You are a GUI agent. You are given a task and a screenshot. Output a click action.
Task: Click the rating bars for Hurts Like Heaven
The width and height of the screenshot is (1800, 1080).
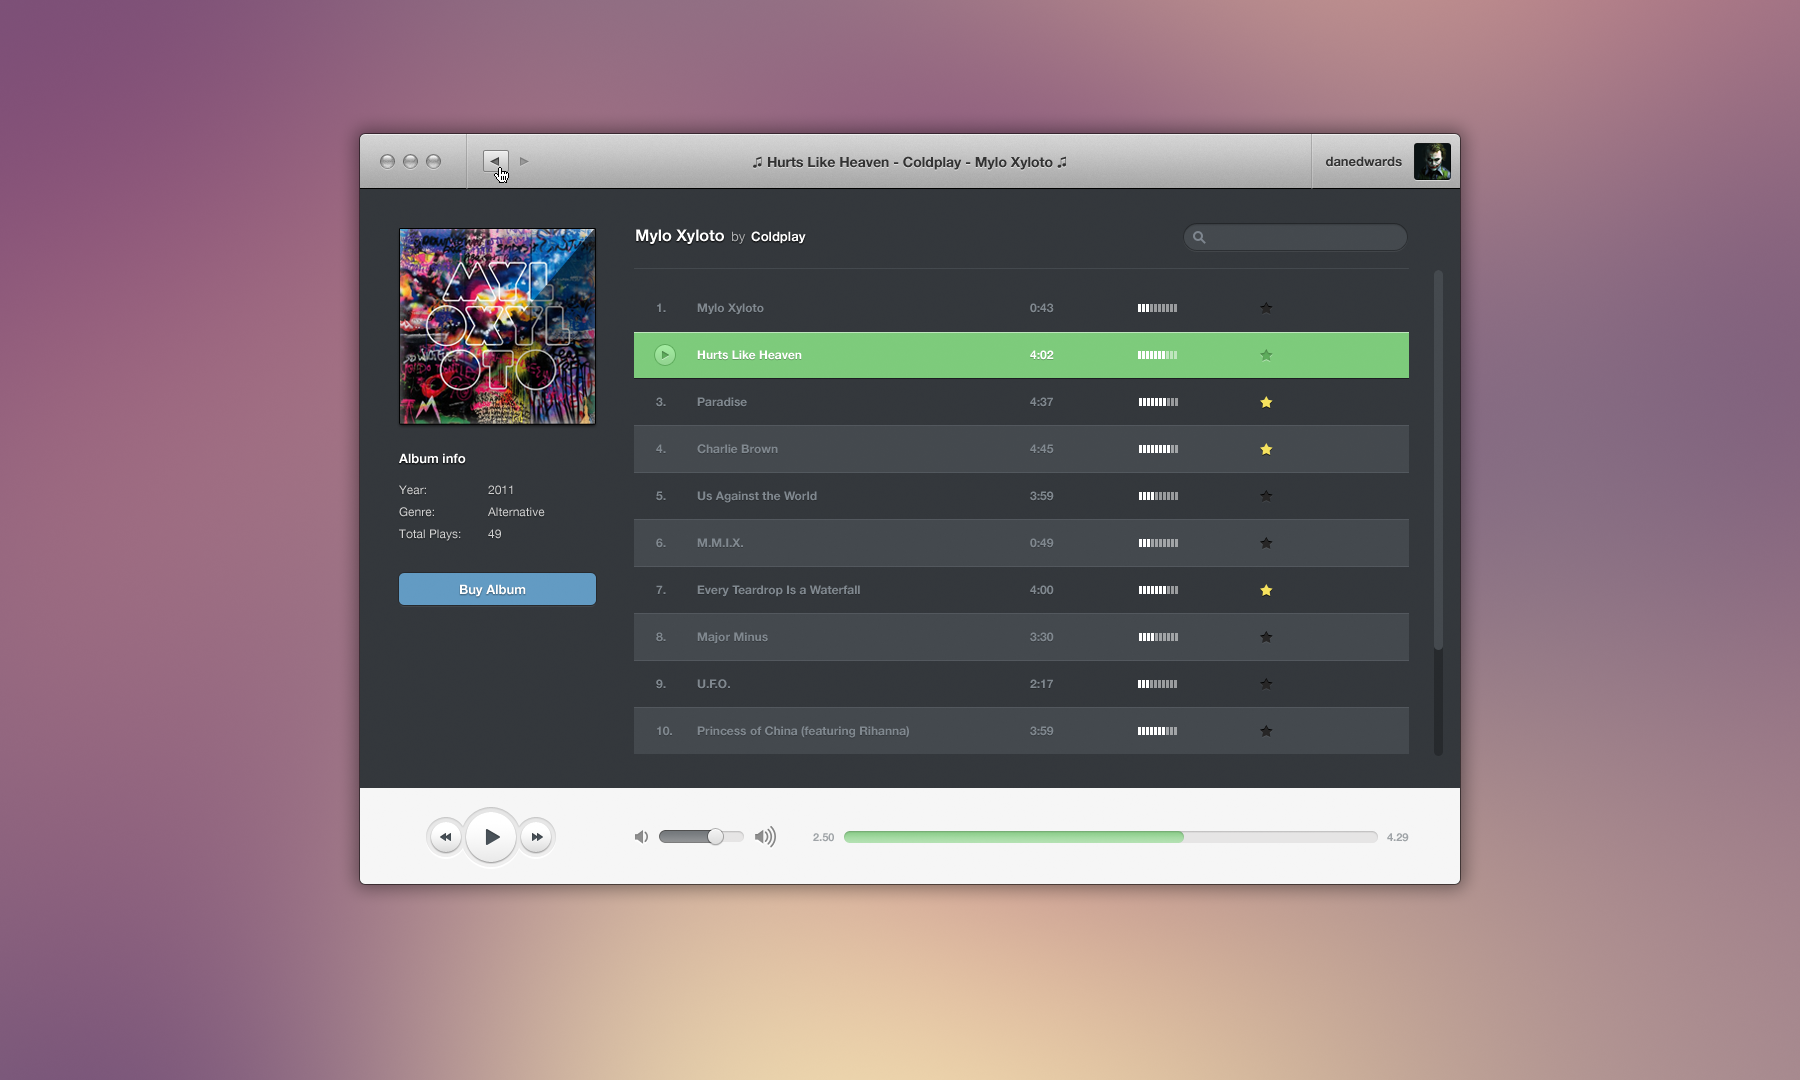pos(1157,355)
